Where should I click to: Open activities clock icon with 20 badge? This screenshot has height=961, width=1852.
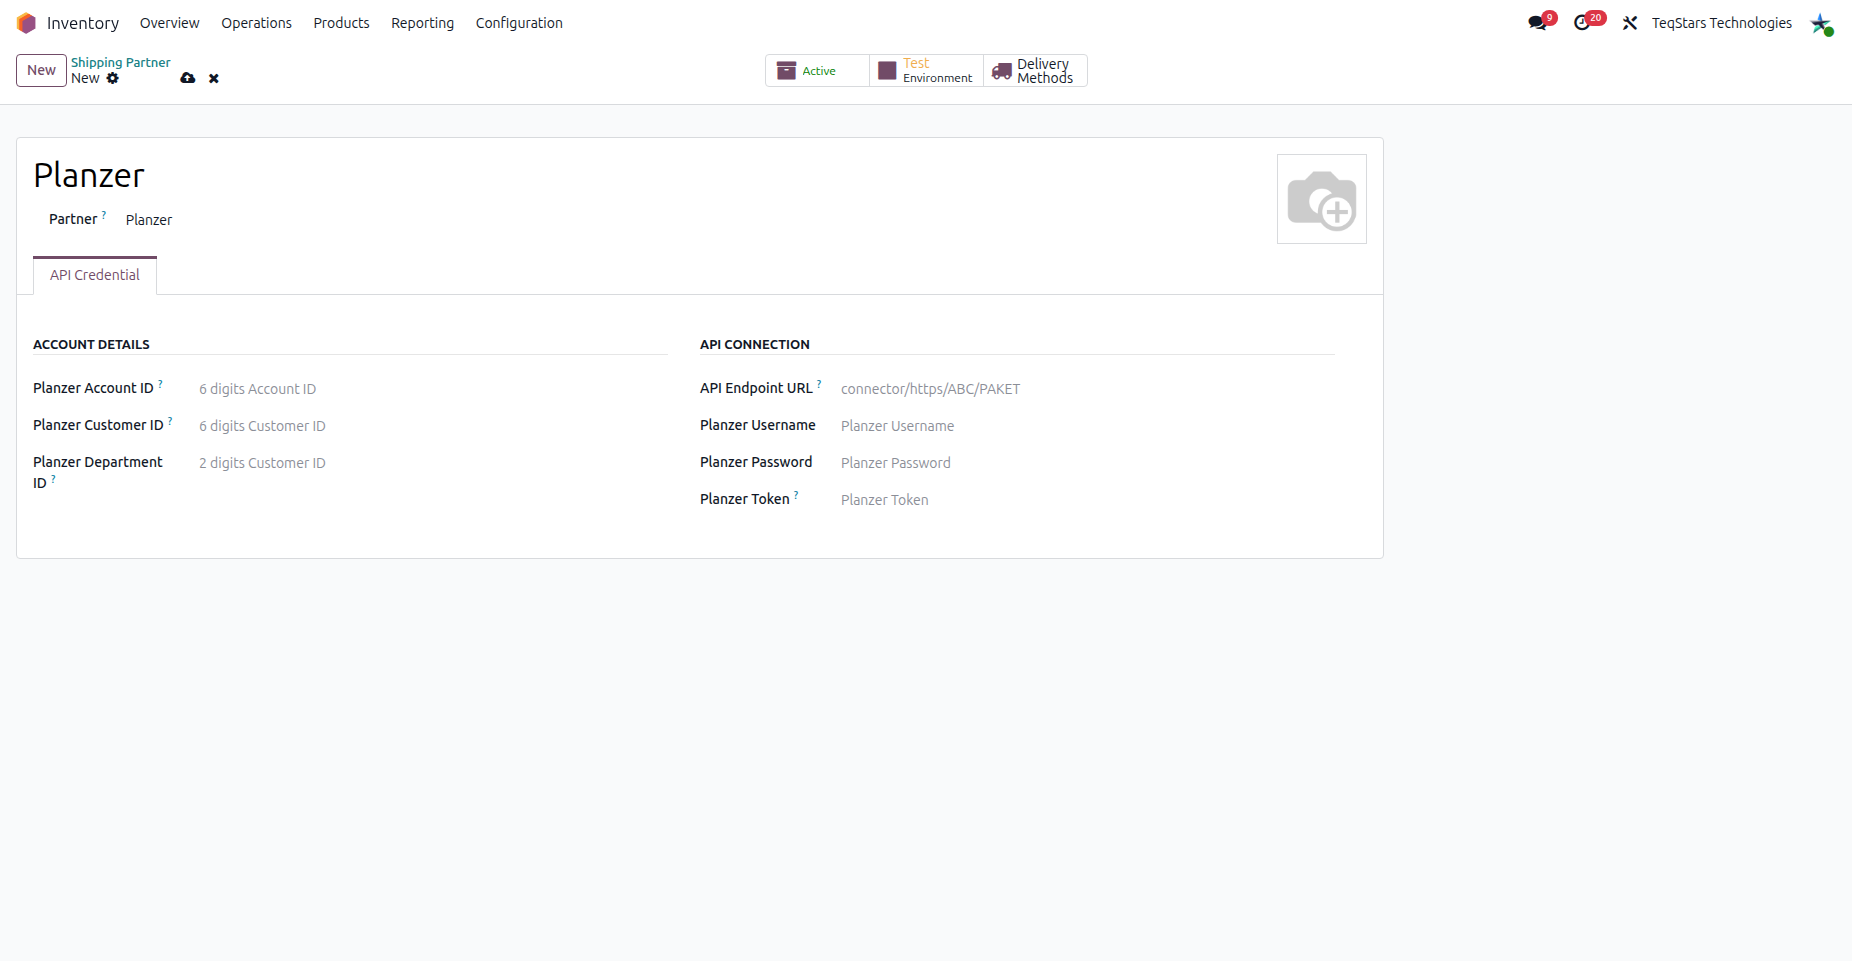tap(1582, 22)
